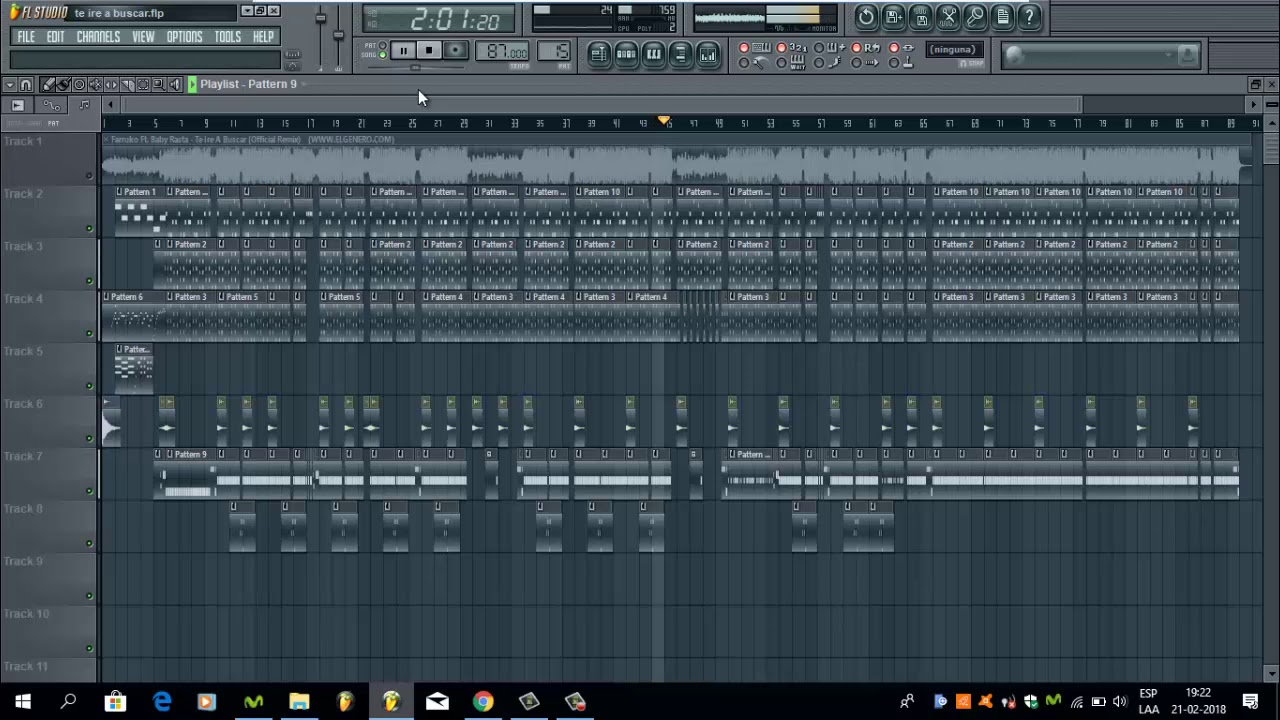The height and width of the screenshot is (720, 1280).
Task: Toggle the metronome switch
Action: 743,62
